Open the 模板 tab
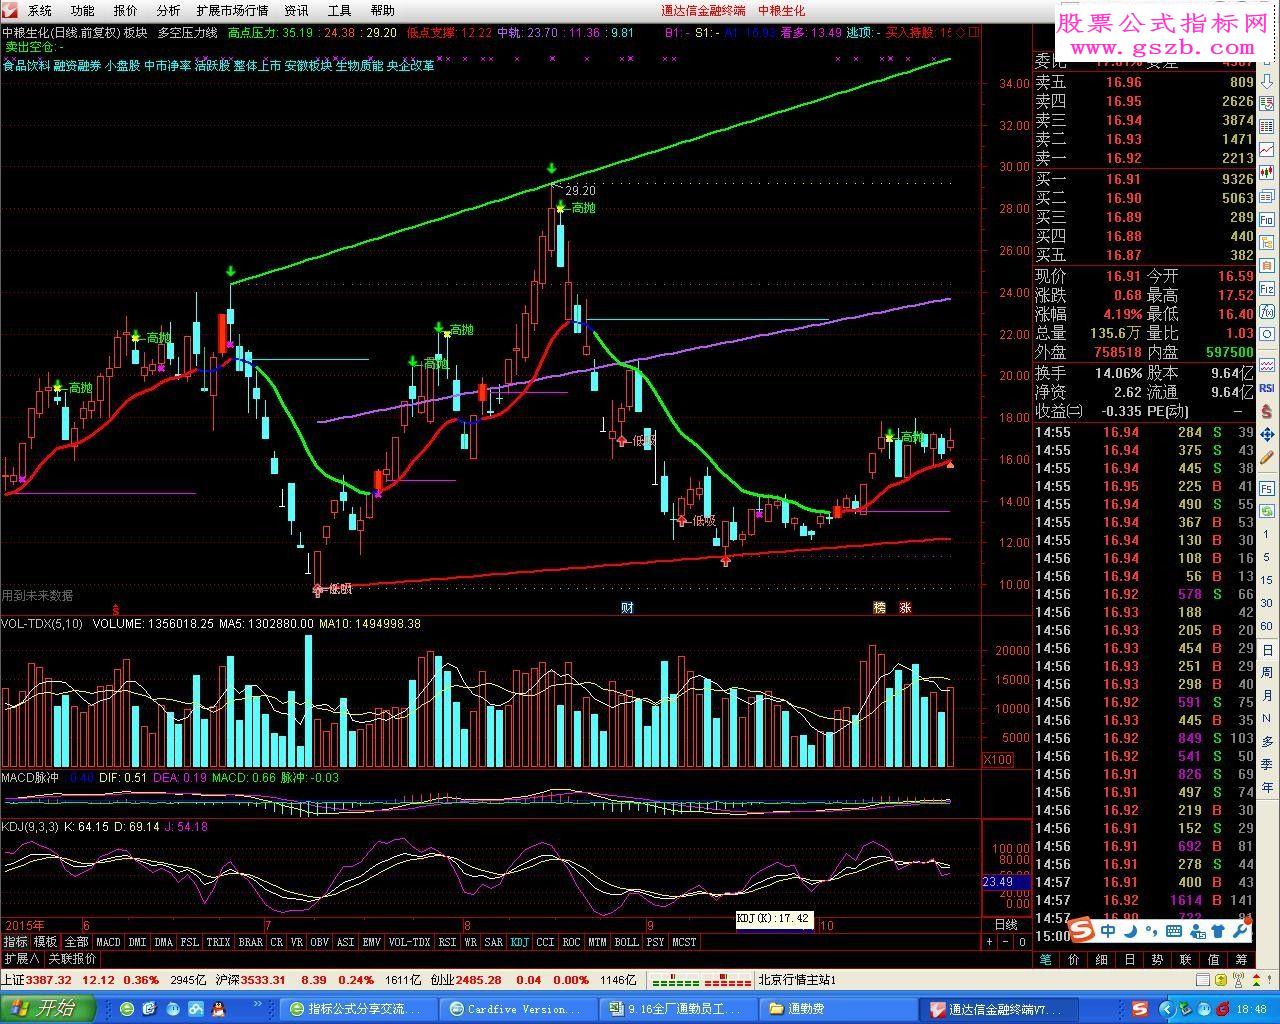Viewport: 1280px width, 1024px height. pyautogui.click(x=45, y=942)
